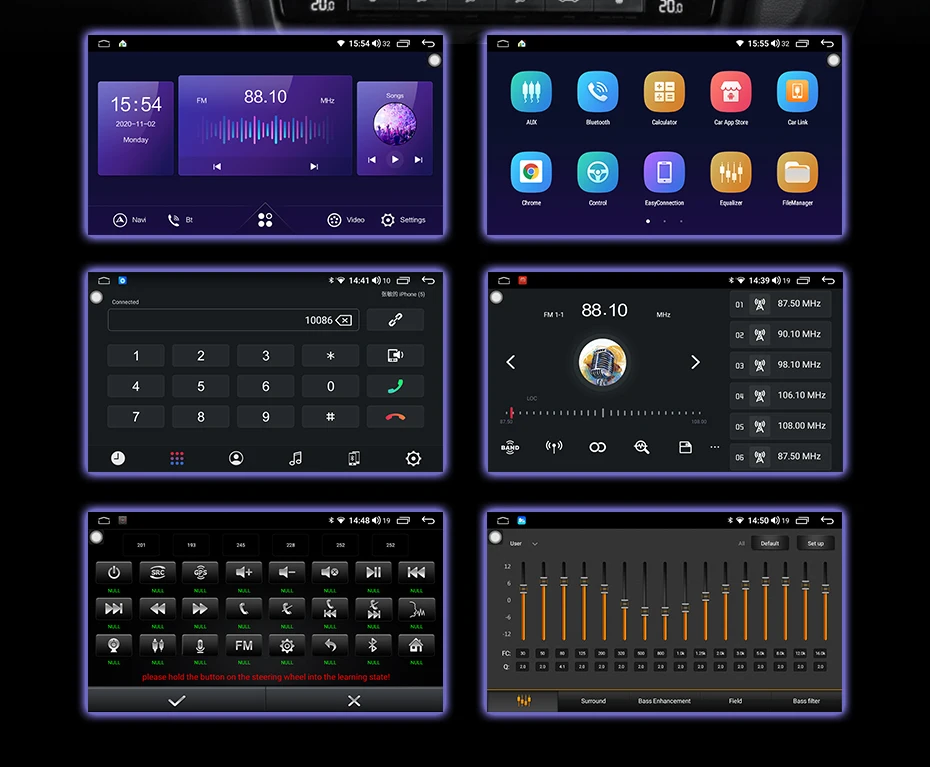
Task: Tap the star key on dialer
Action: (330, 355)
